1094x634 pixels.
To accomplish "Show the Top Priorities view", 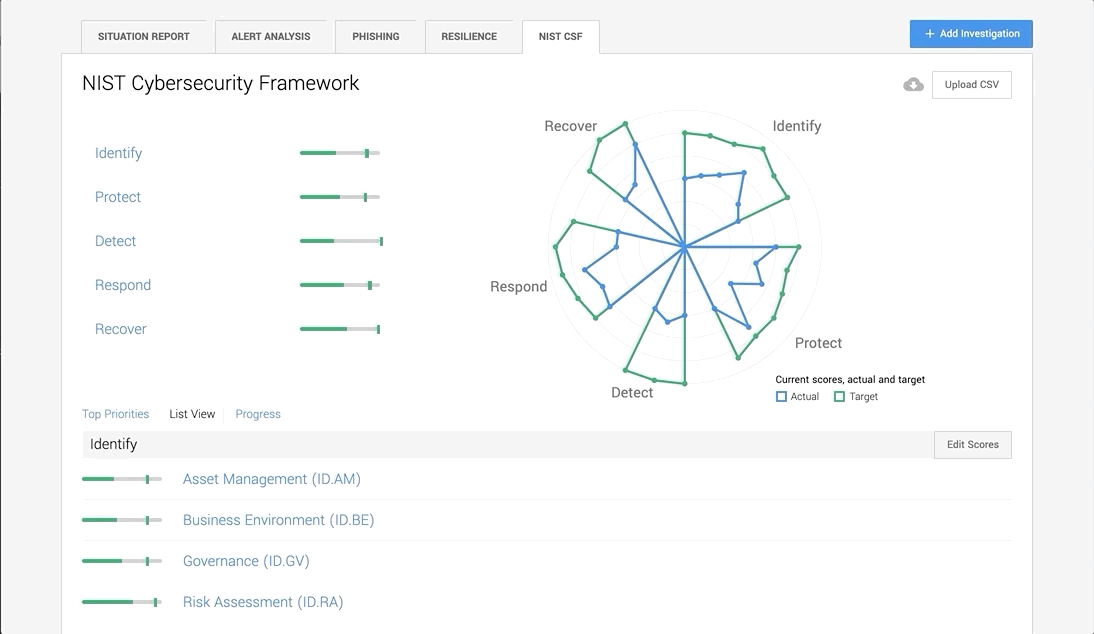I will [115, 414].
